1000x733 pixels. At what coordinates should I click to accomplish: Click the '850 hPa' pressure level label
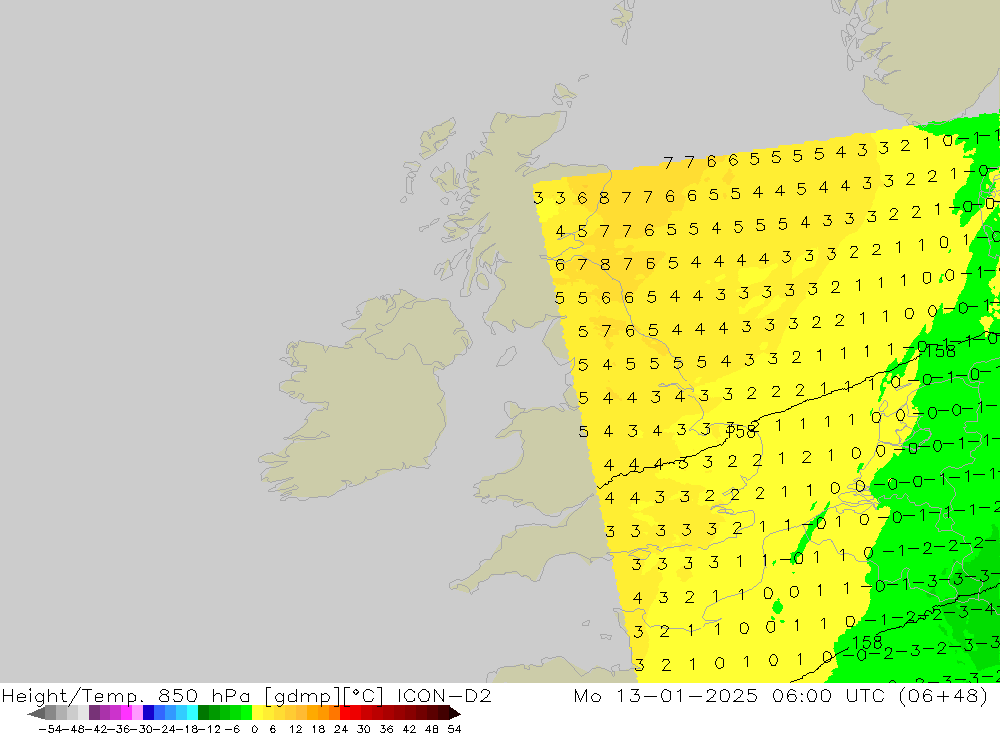(204, 695)
